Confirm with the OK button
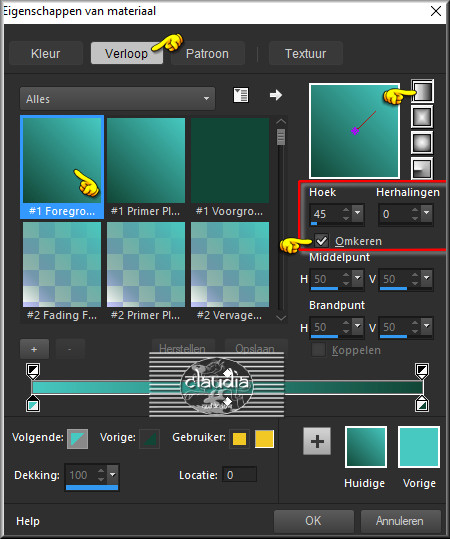Screen dimensions: 450x539 pos(314,520)
